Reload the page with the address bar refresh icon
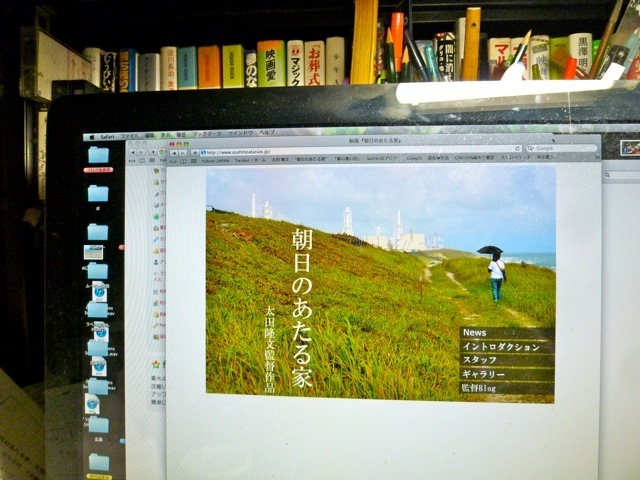This screenshot has width=640, height=480. (x=517, y=149)
